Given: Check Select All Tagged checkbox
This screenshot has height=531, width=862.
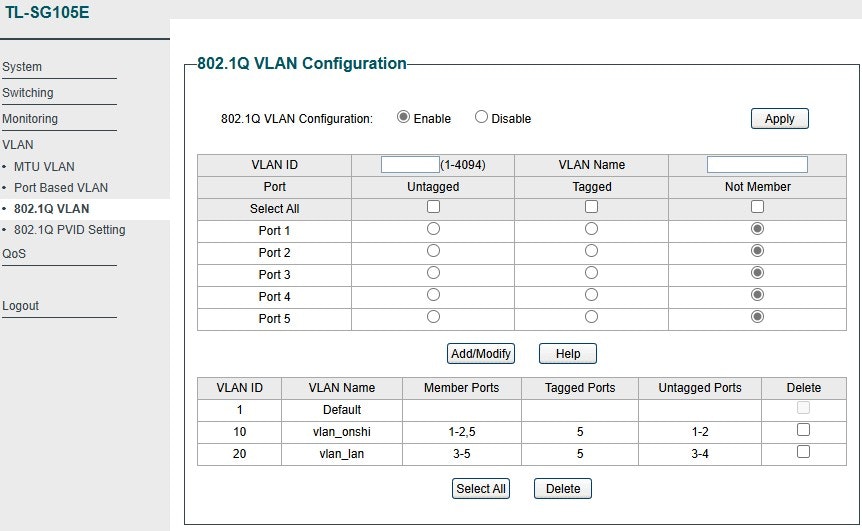Looking at the screenshot, I should coord(592,207).
